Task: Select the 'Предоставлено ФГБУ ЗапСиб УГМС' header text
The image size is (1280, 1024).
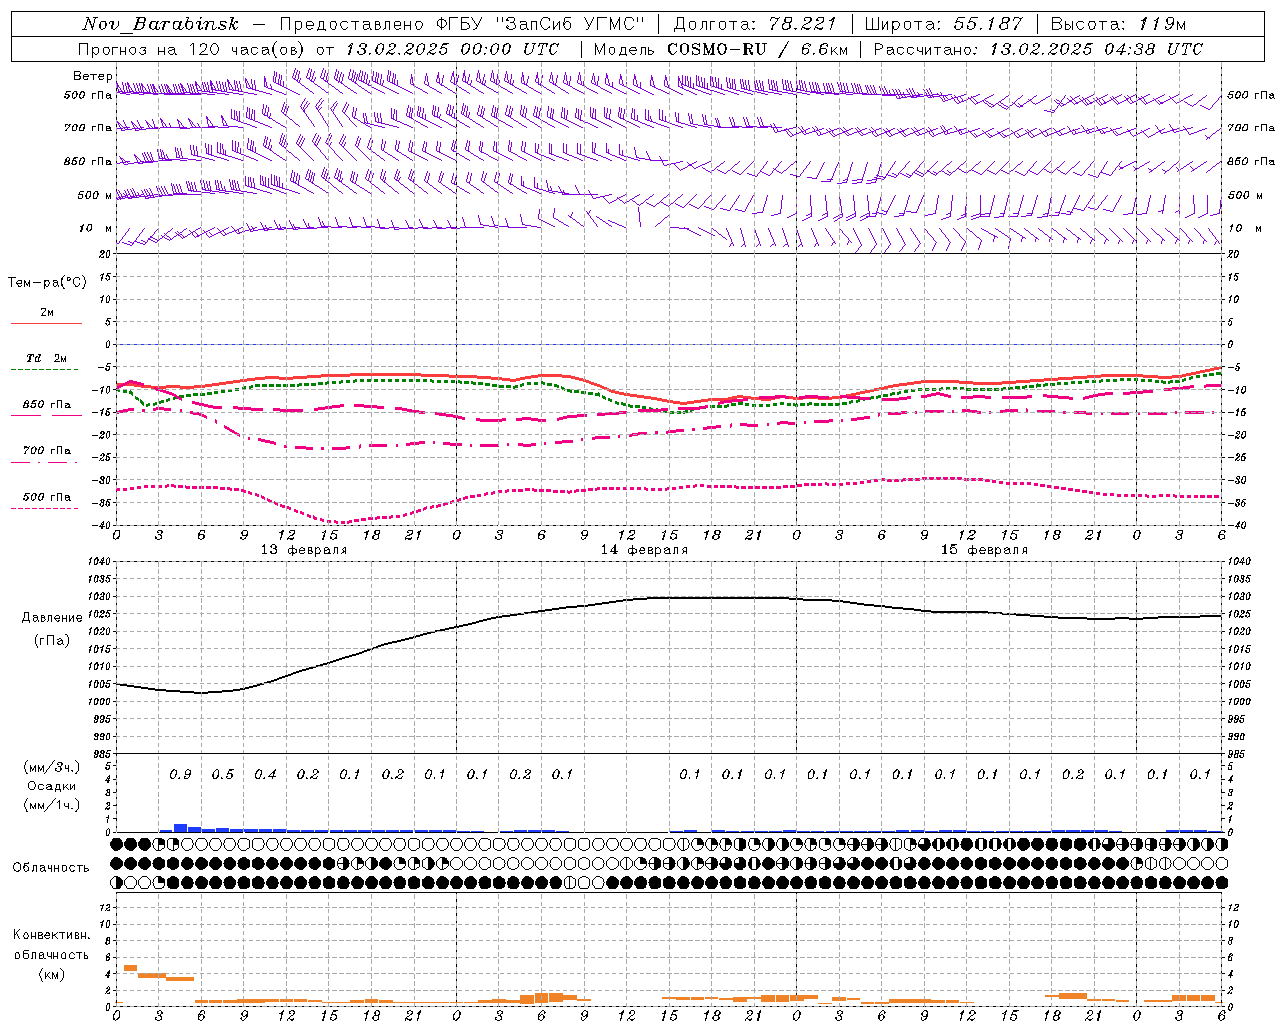Action: [462, 24]
